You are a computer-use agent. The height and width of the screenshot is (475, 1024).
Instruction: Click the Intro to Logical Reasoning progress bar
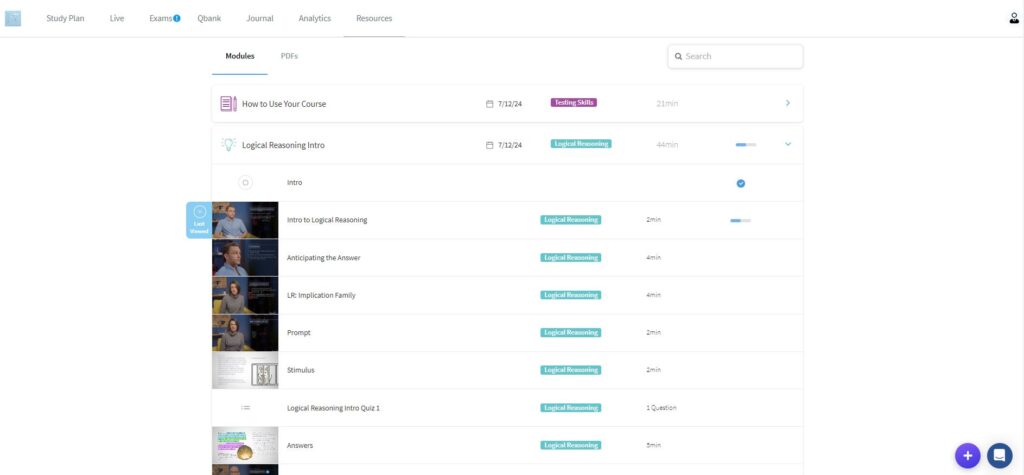(x=740, y=220)
